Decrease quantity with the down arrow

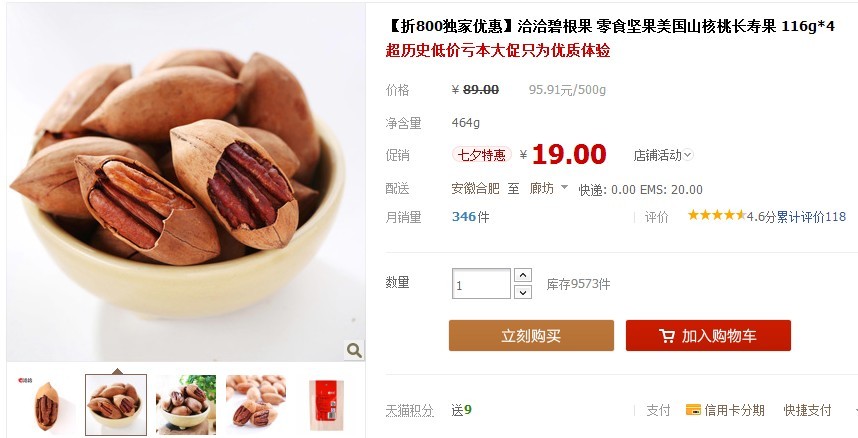tap(523, 292)
